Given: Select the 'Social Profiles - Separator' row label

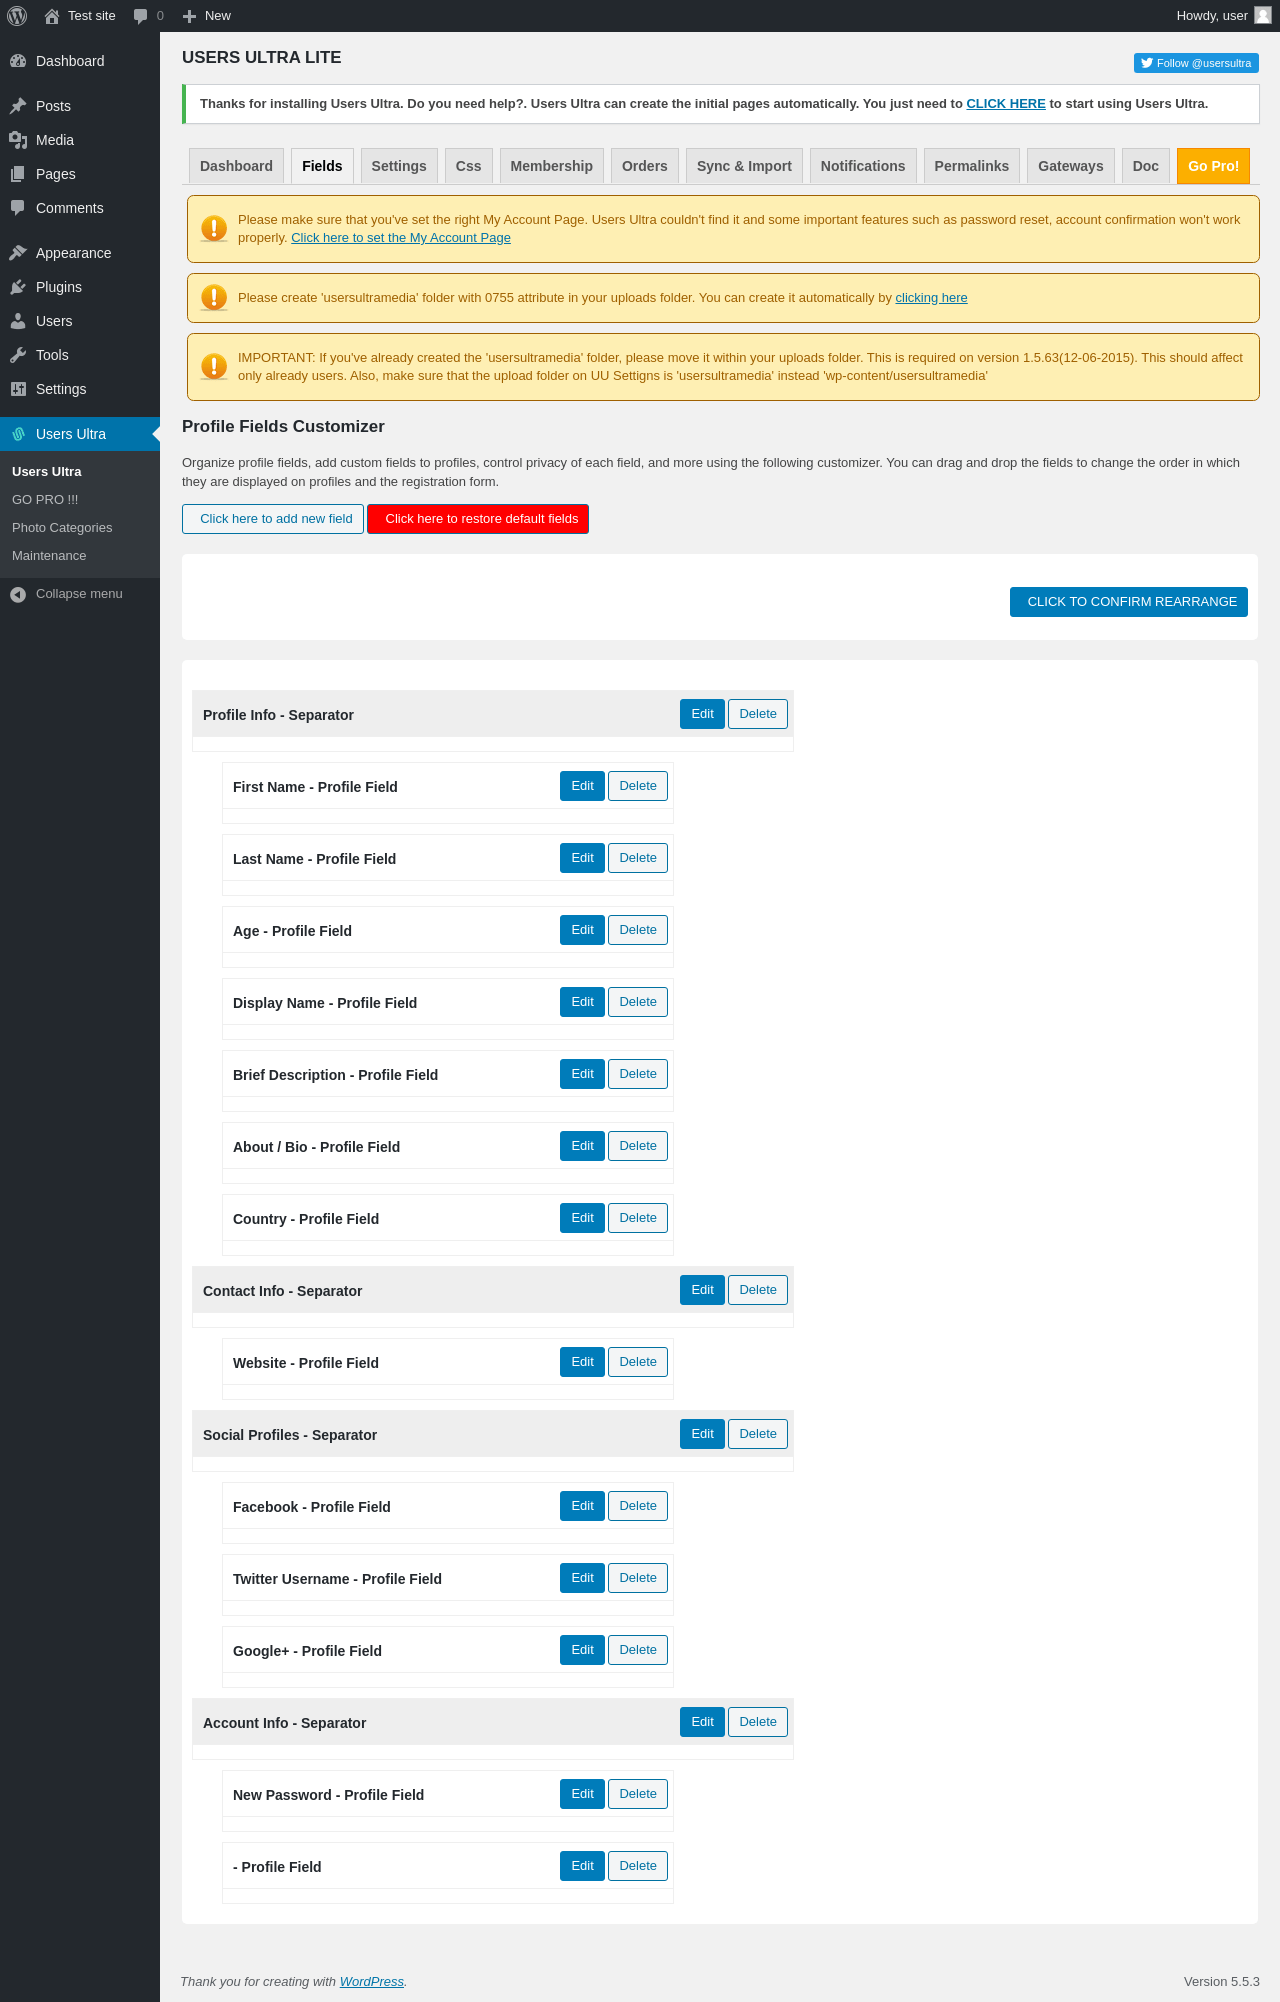Looking at the screenshot, I should coord(290,1435).
